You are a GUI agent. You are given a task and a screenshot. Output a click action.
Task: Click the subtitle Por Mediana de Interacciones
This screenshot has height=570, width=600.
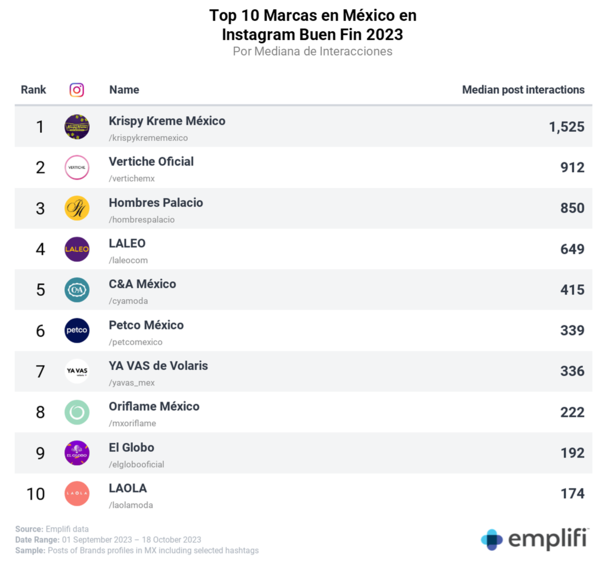(313, 52)
